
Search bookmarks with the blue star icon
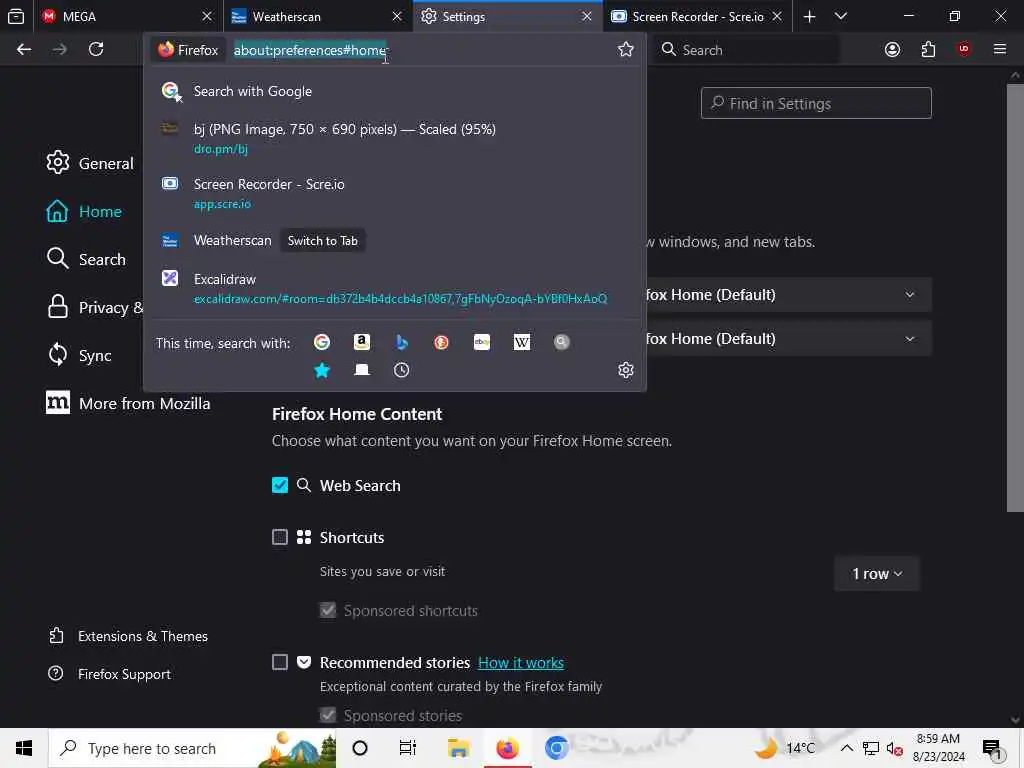322,370
